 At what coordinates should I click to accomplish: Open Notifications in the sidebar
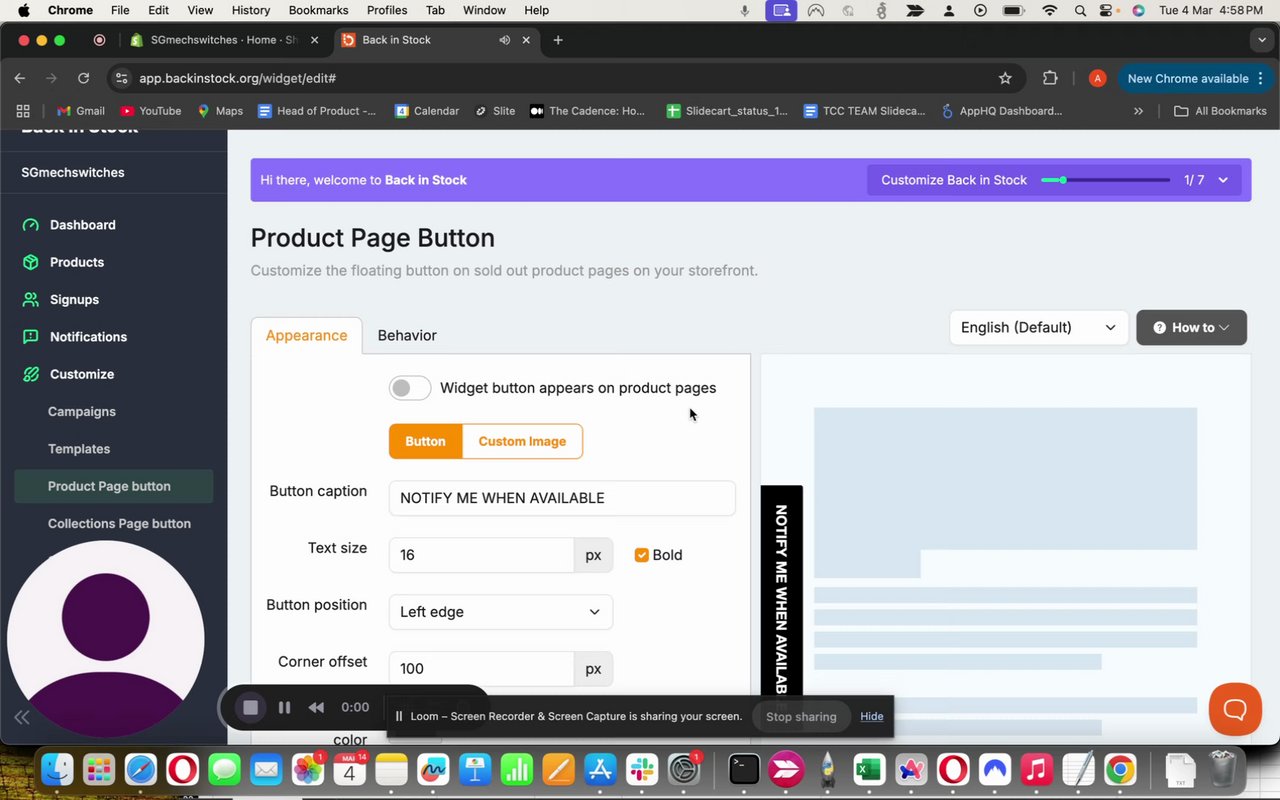(88, 337)
